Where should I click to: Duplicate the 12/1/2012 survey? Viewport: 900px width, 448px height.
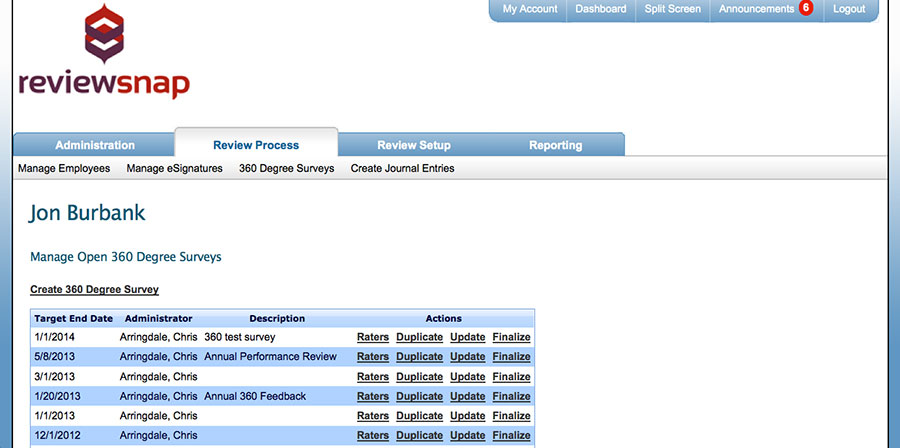(419, 435)
